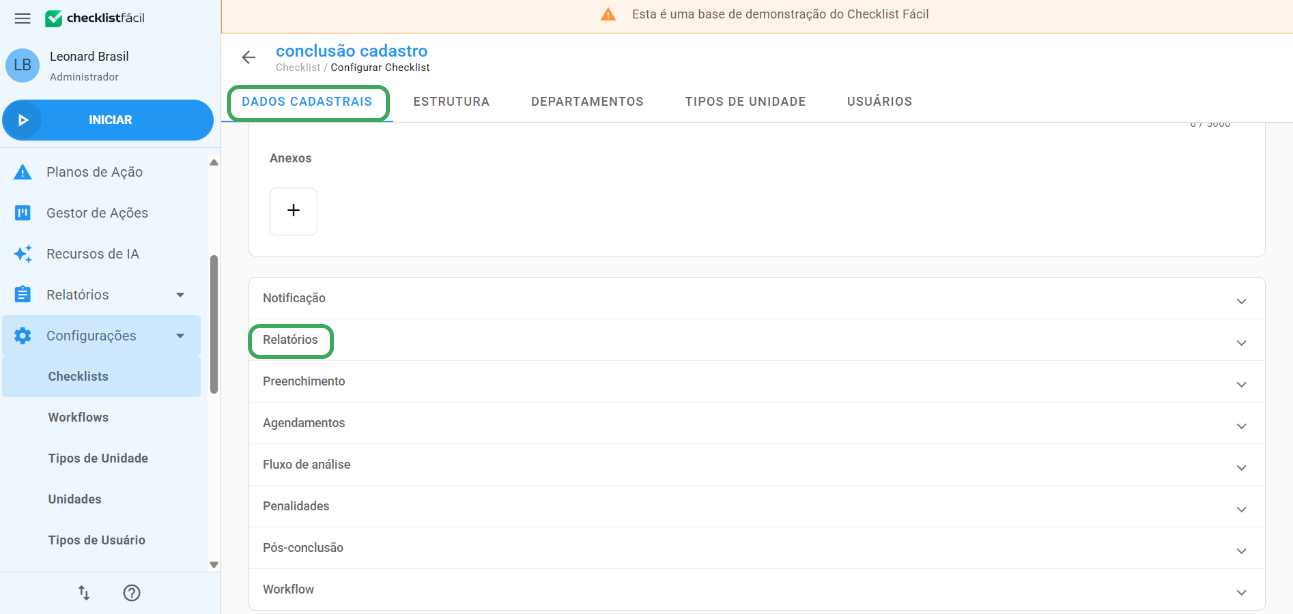Click the Configurar Checklist breadcrumb text
The height and width of the screenshot is (614, 1293).
380,68
